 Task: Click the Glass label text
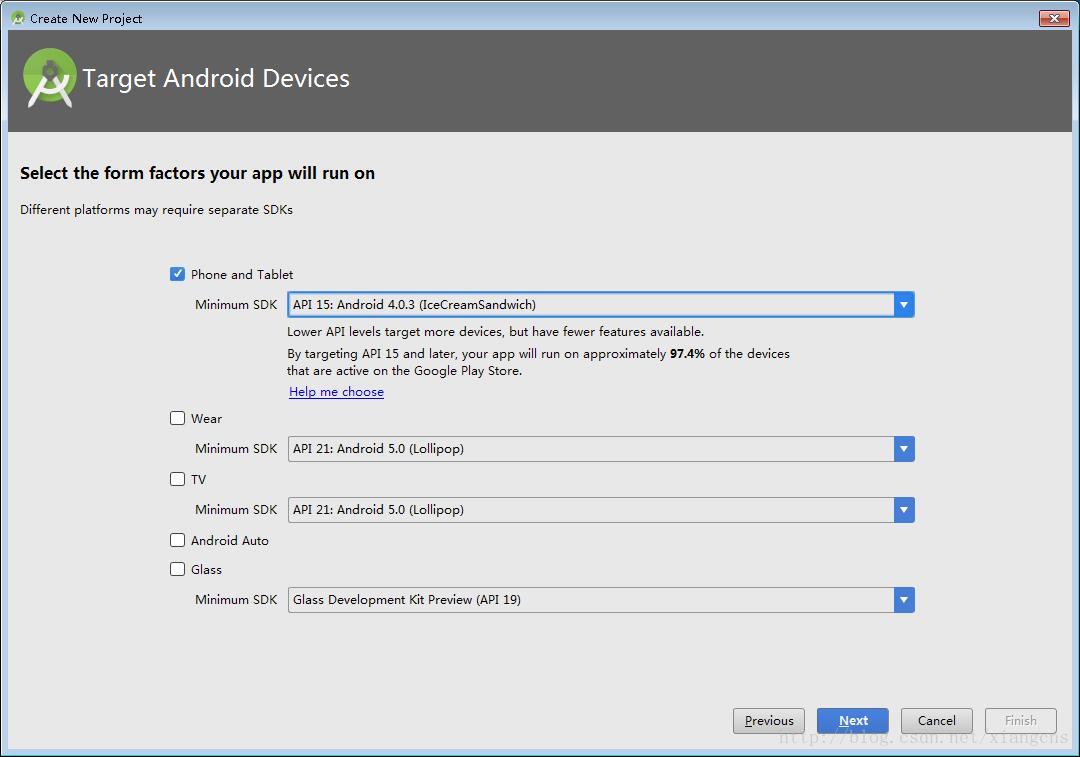[x=206, y=570]
